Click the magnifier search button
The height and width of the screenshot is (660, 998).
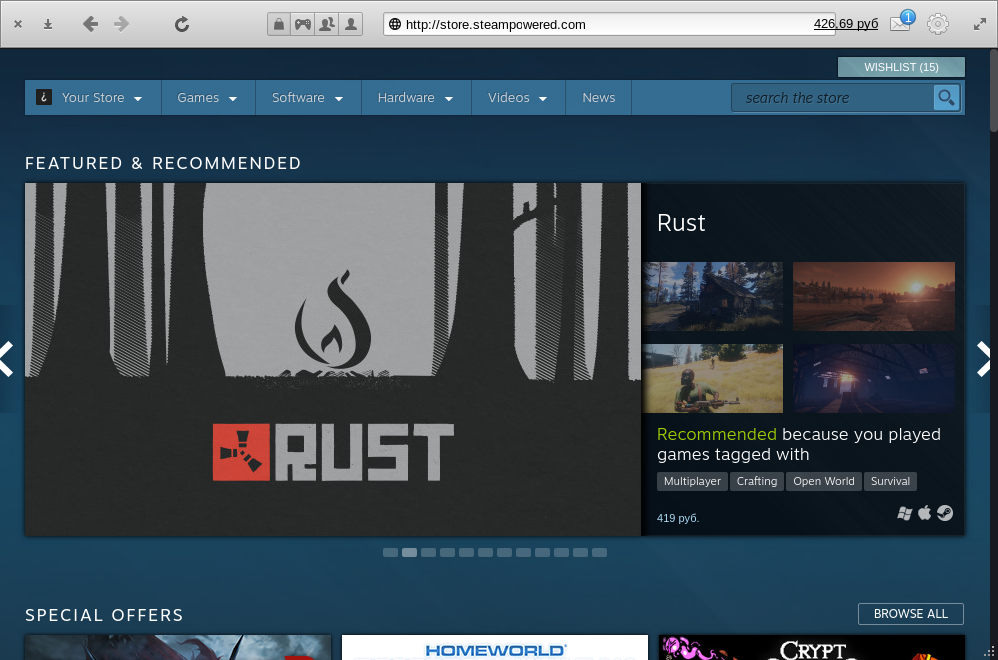946,97
